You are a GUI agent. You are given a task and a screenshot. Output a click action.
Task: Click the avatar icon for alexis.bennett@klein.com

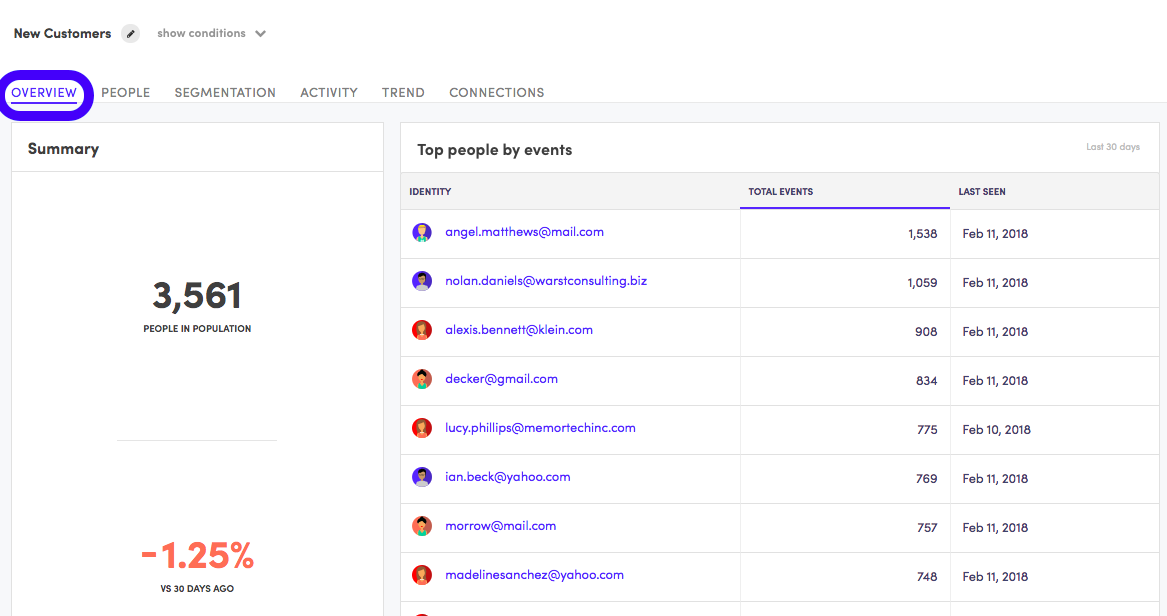coord(422,330)
